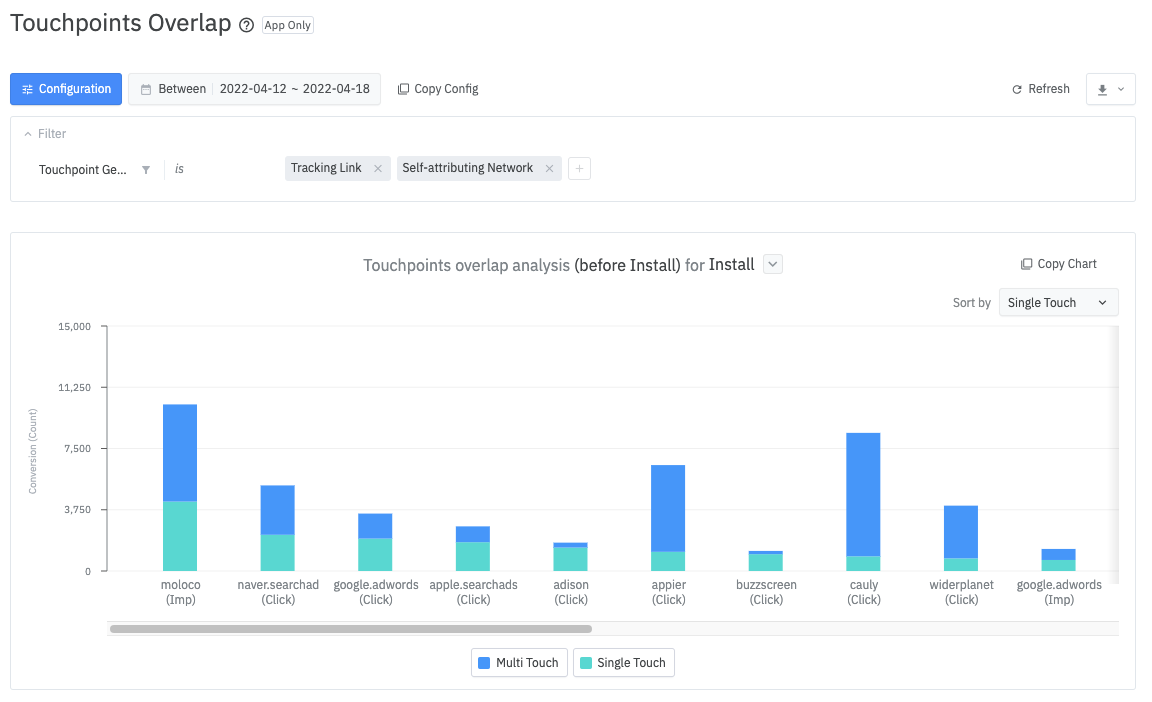Open the conversion event dropdown next to Install
1152x702 pixels.
(x=772, y=264)
